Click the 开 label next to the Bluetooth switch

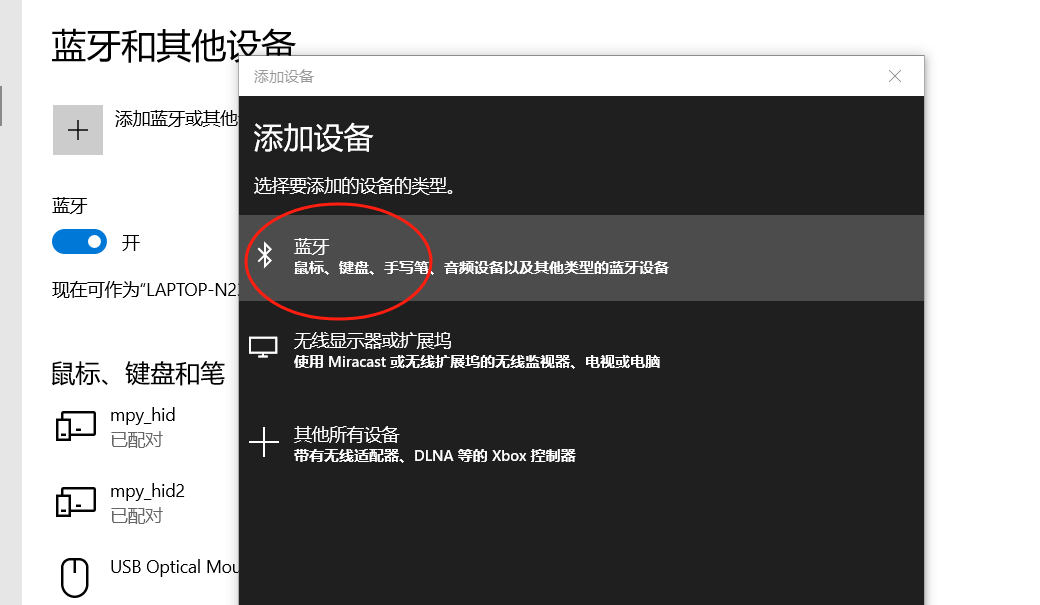point(131,243)
